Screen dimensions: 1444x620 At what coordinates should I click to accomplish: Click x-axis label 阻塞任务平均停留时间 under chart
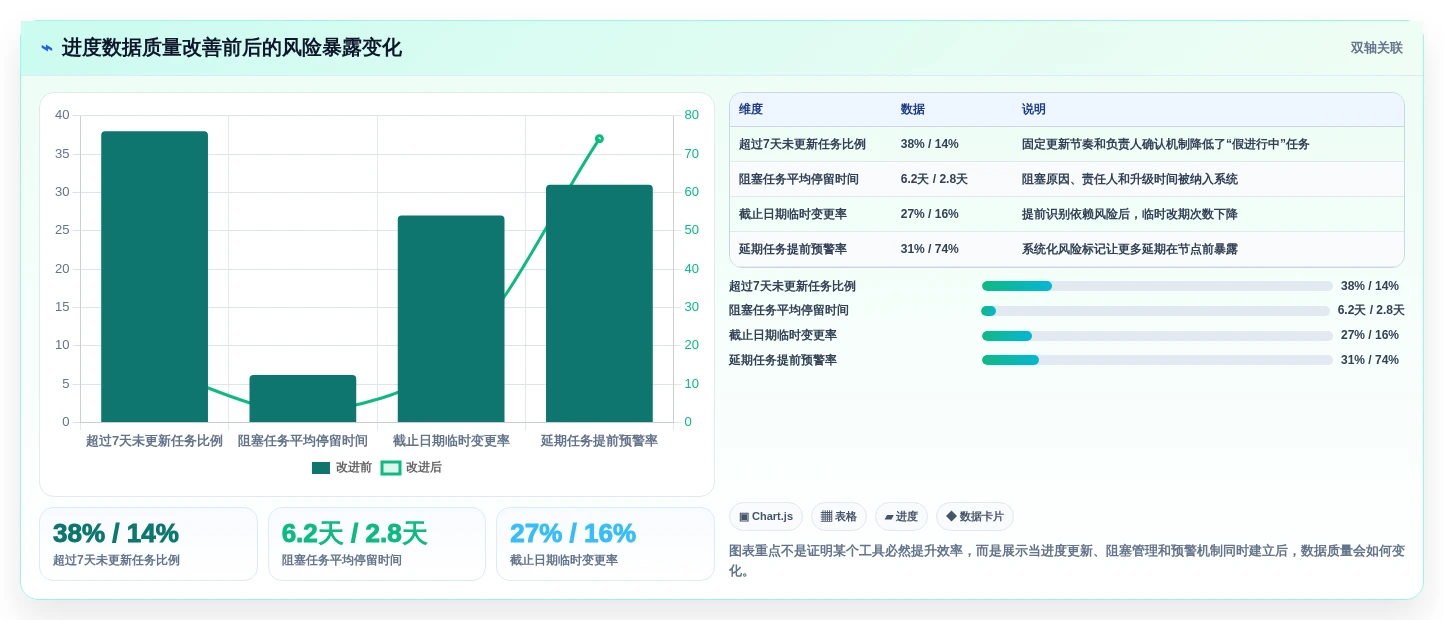click(x=303, y=441)
